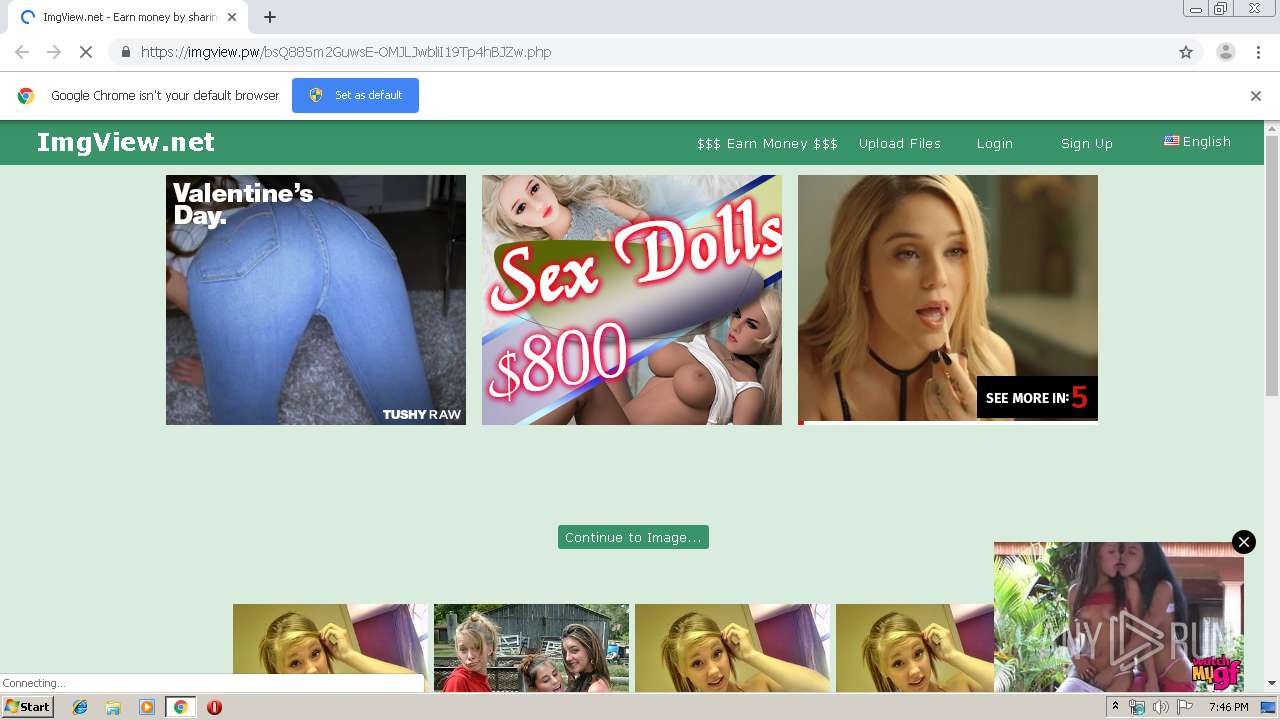Close the ImgView.net tab
1280x720 pixels.
[232, 17]
